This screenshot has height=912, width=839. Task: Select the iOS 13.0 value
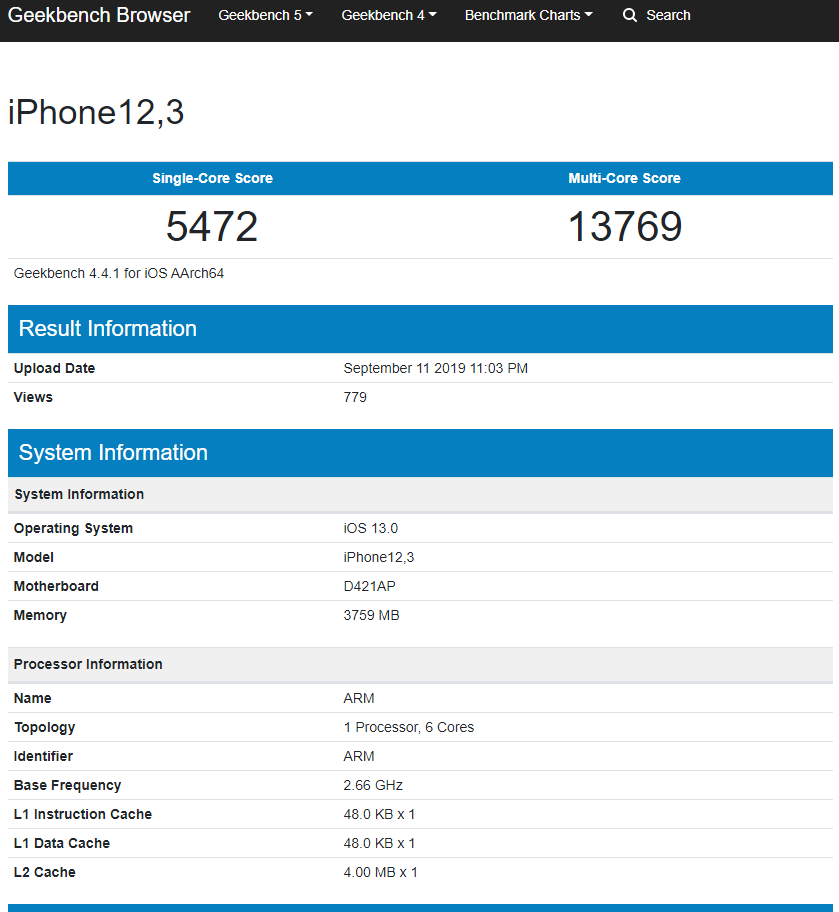(x=371, y=528)
